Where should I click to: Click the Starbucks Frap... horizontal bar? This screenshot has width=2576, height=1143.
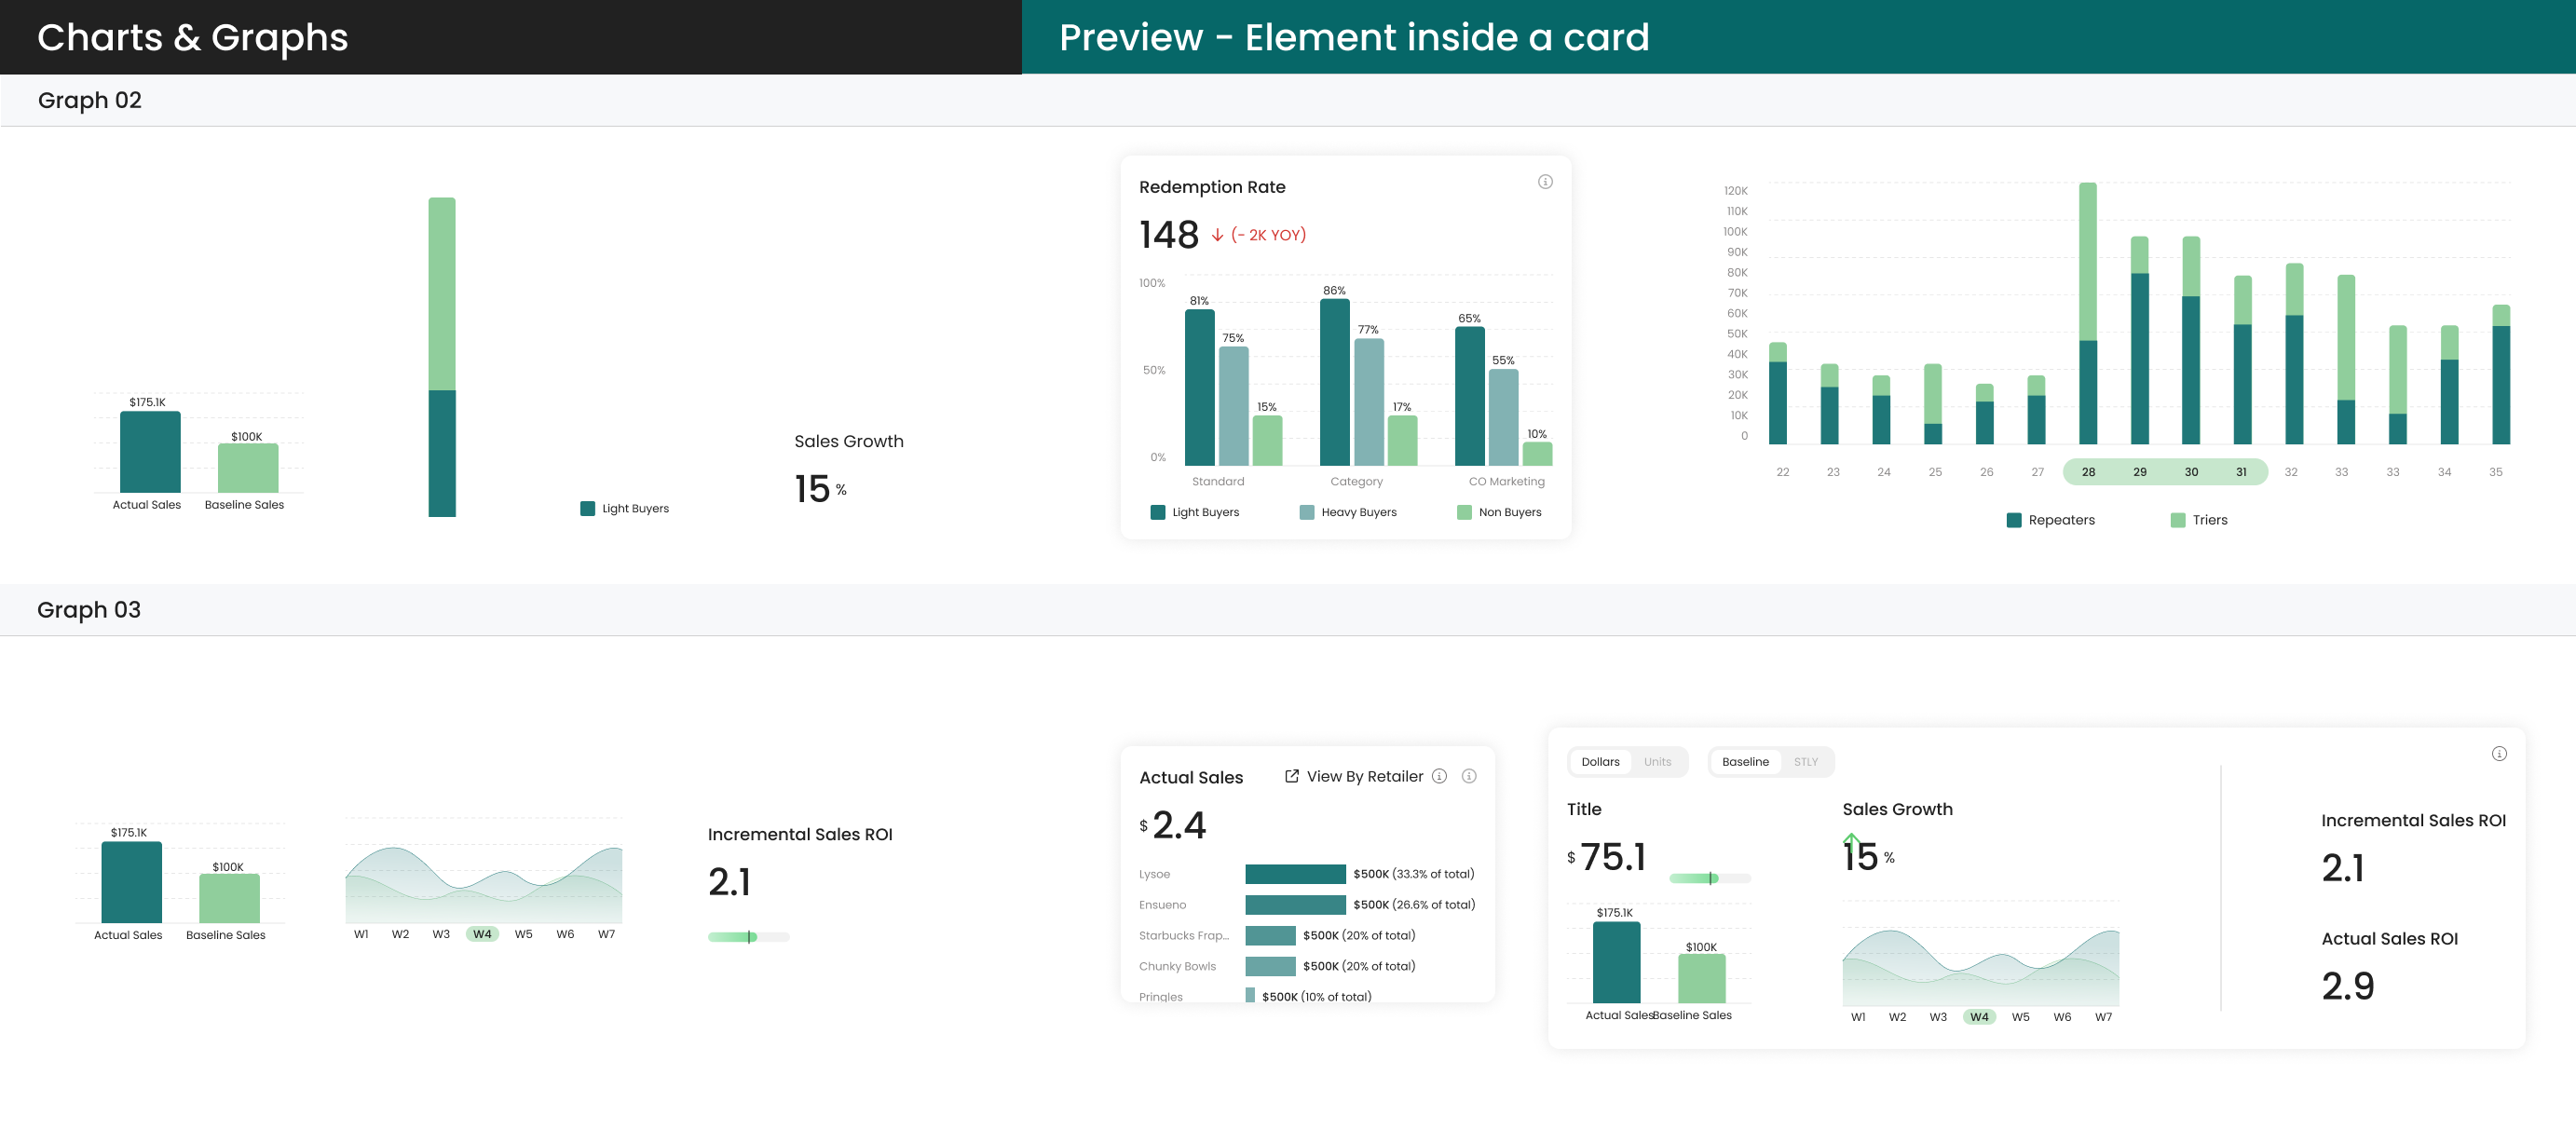point(1270,936)
